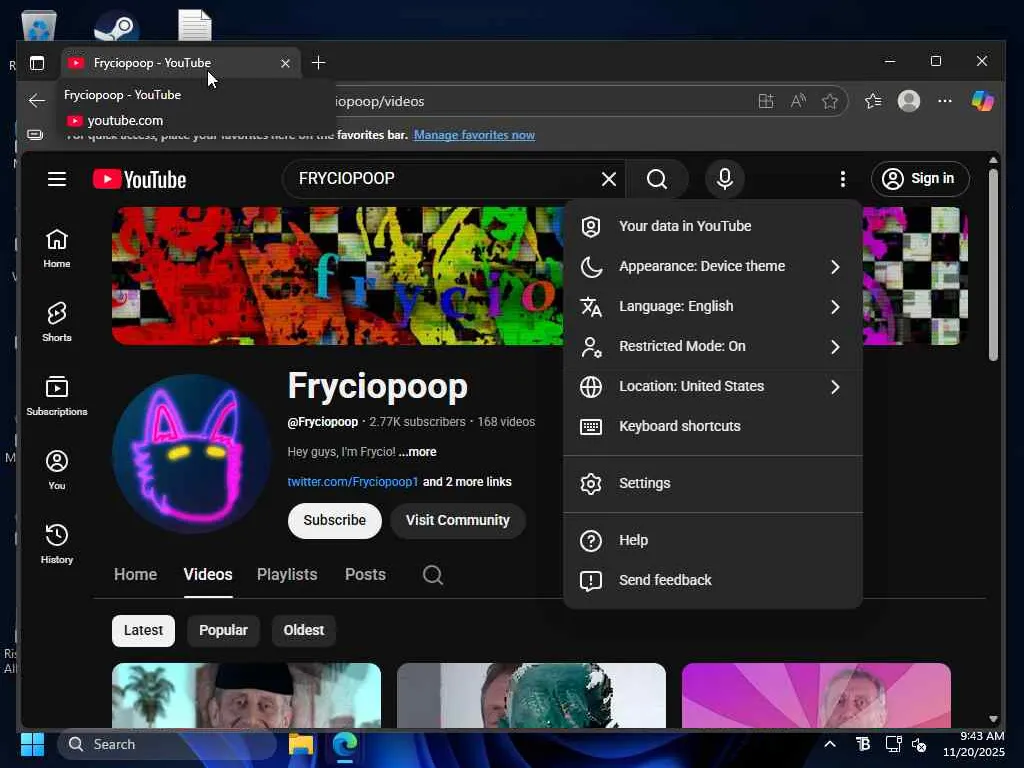Select the Videos tab

pyautogui.click(x=208, y=575)
